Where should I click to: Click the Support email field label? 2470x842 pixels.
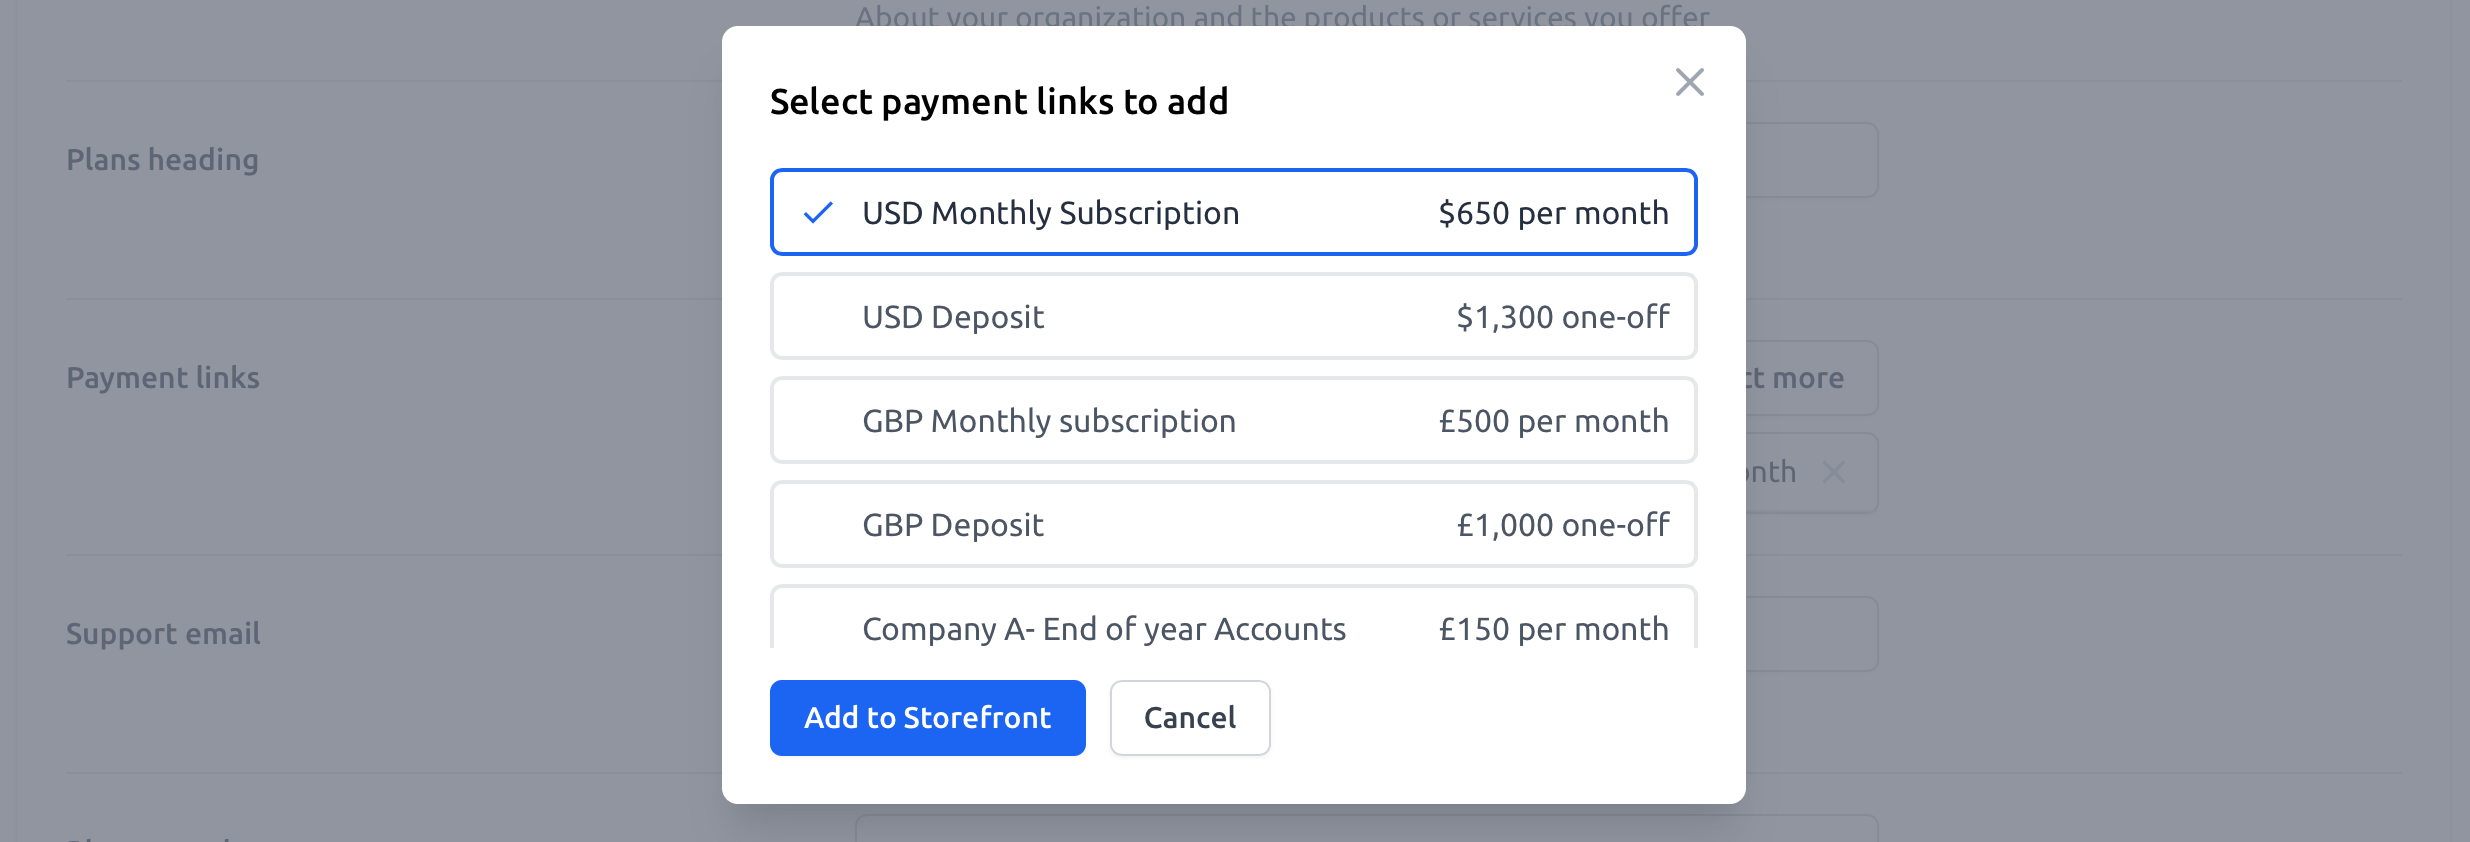(163, 634)
